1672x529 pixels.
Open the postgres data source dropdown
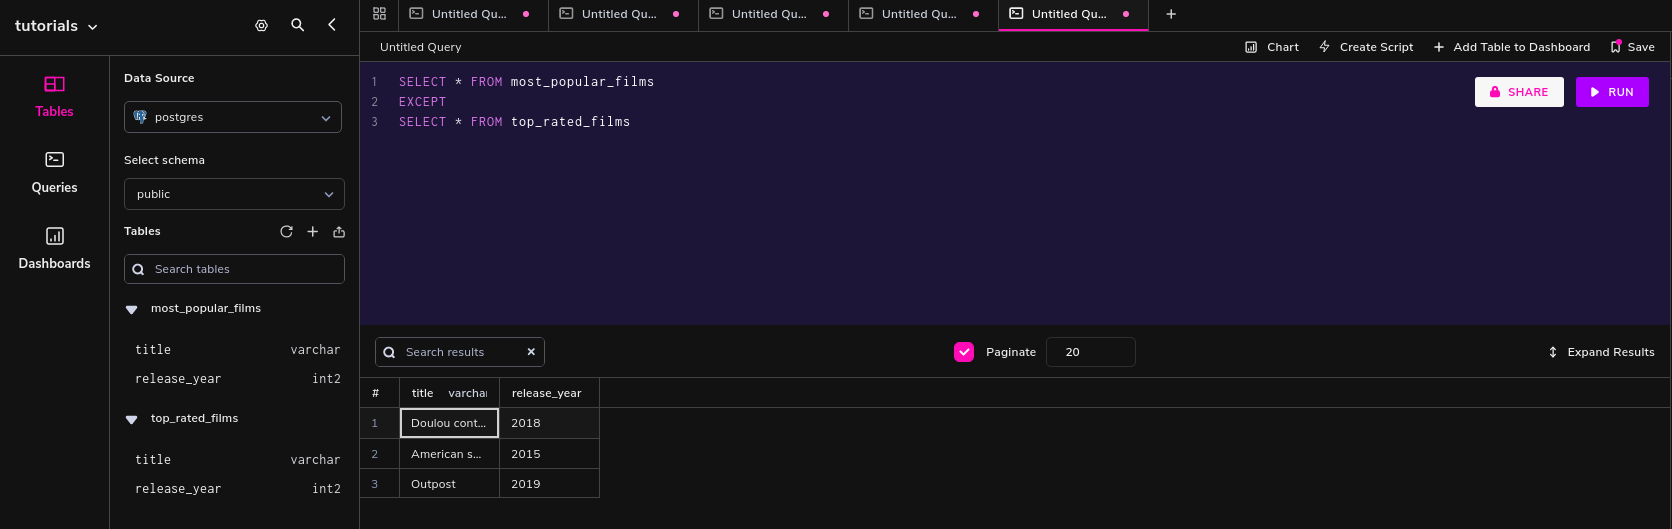[233, 117]
